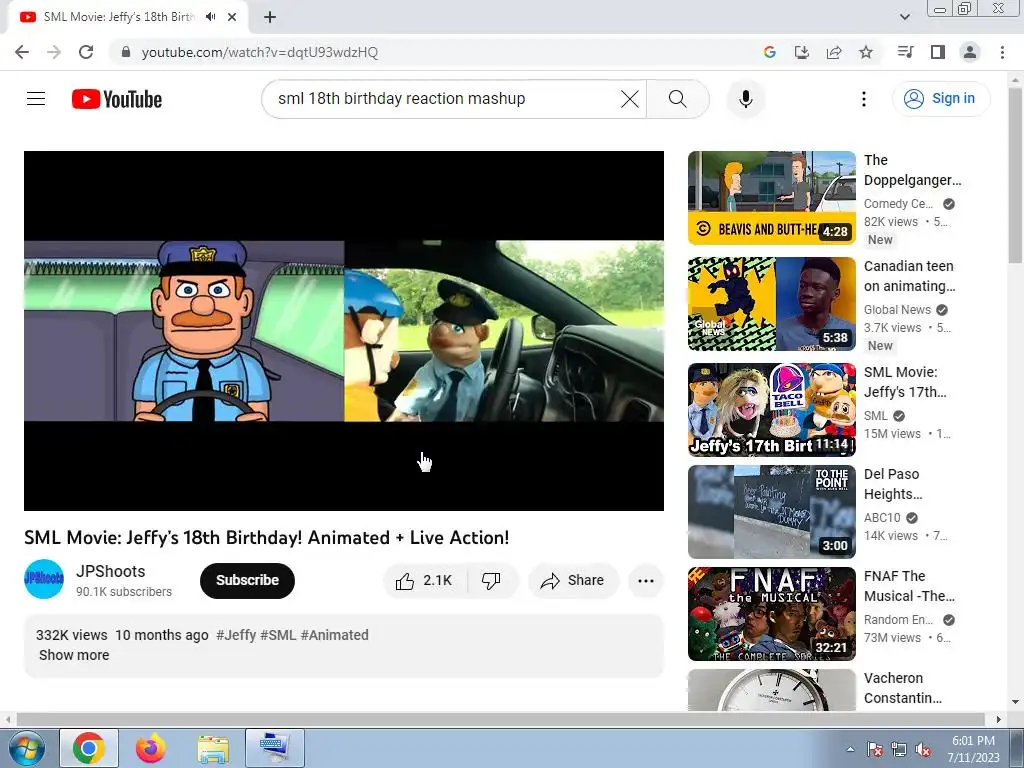The height and width of the screenshot is (768, 1024).
Task: Click the Google icon in address bar
Action: coord(769,52)
